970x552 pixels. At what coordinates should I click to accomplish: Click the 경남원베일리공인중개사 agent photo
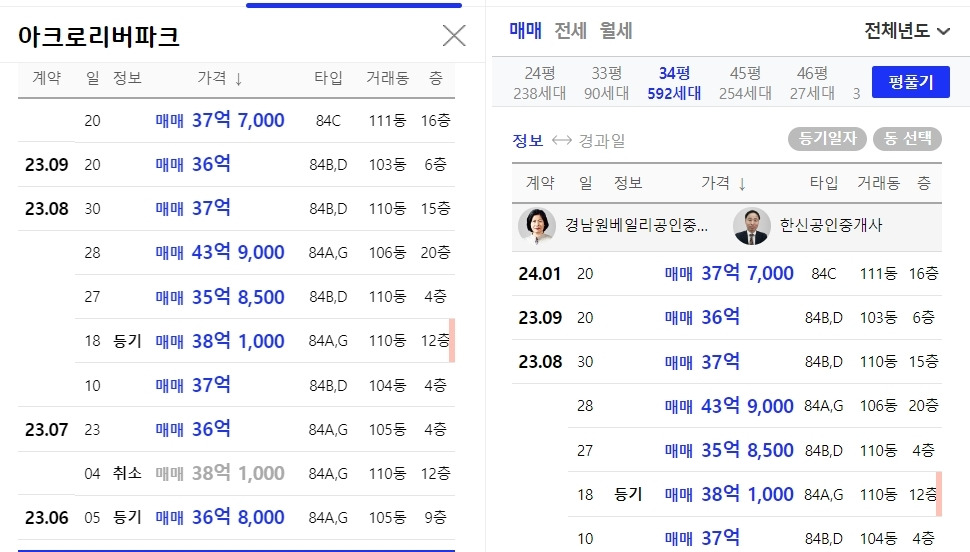536,226
